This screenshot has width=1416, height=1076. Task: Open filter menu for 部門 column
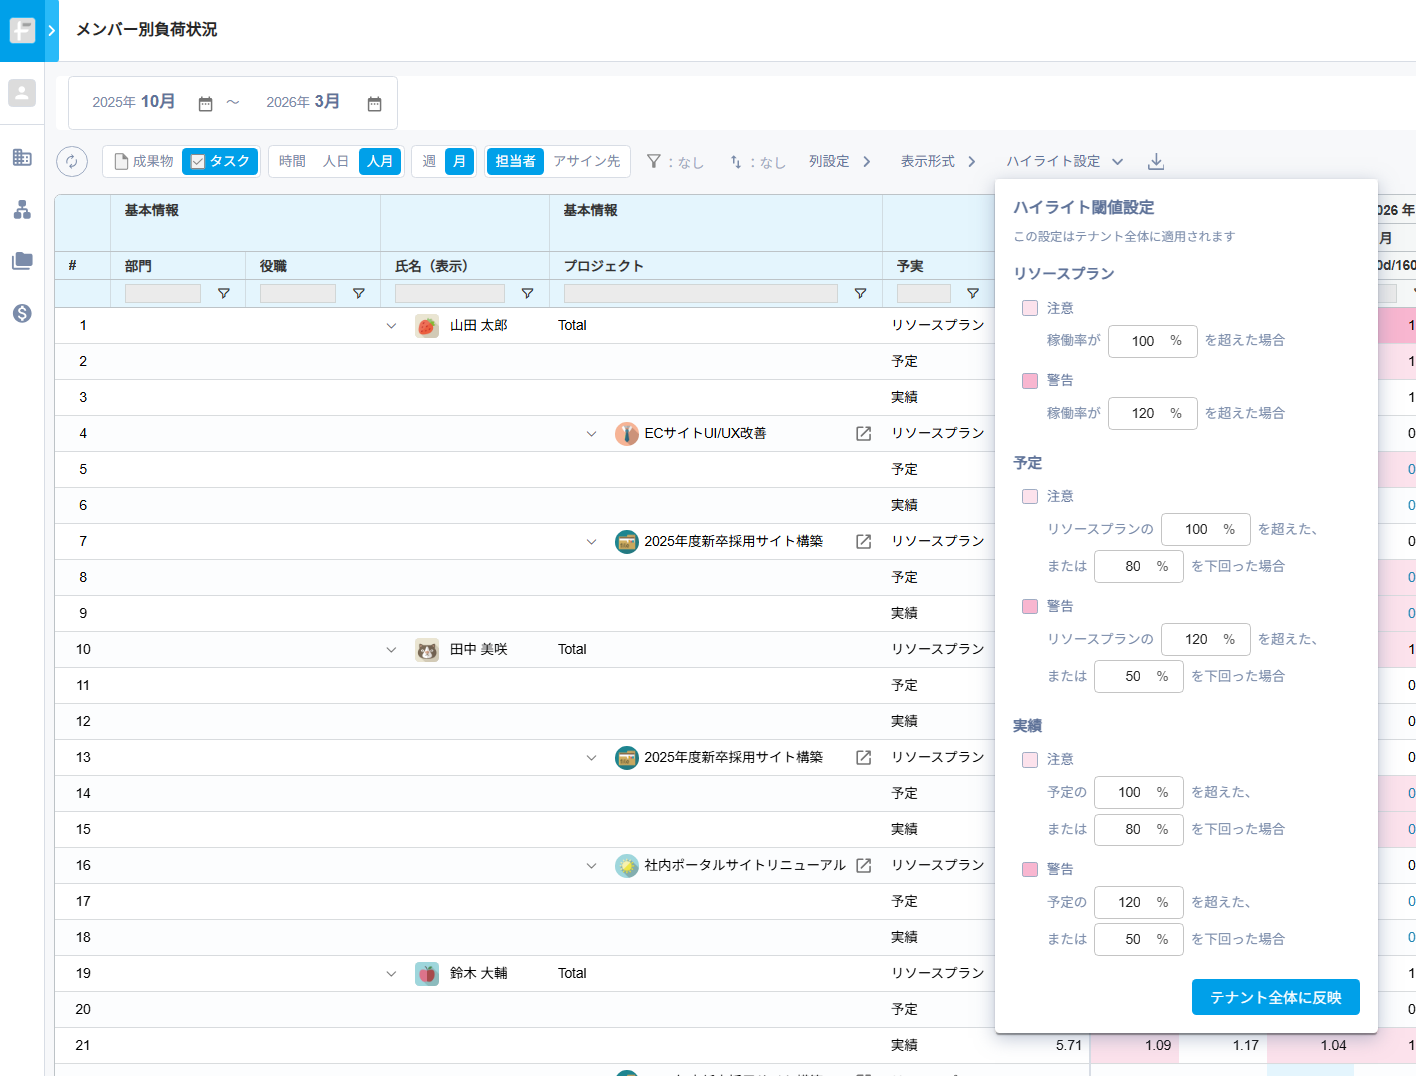(224, 294)
